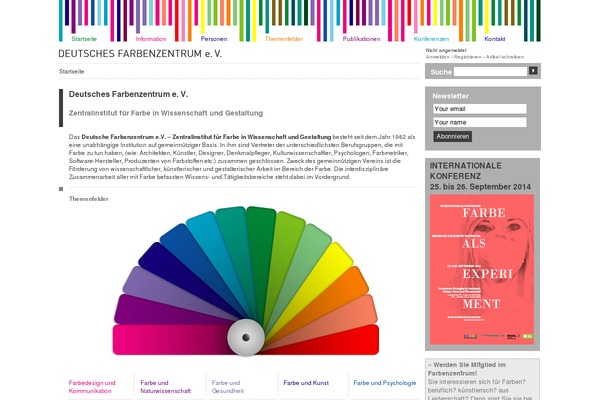This screenshot has width=600, height=400.
Task: Focus the Suche search field
Action: [x=490, y=71]
